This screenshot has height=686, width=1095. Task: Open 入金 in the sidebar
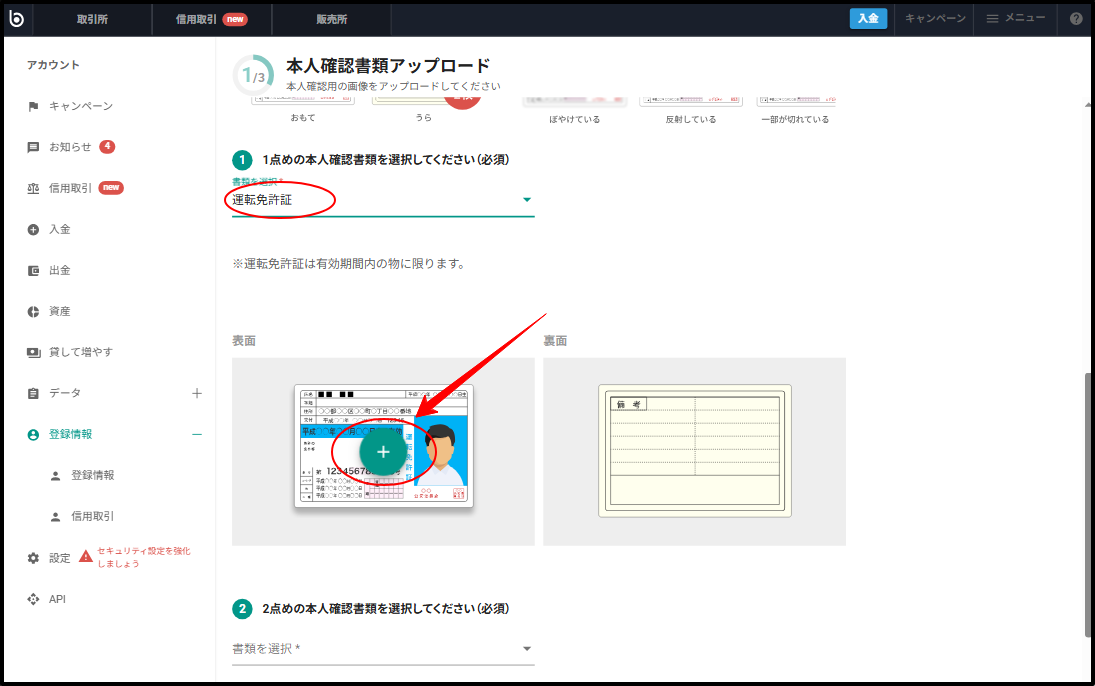[x=59, y=229]
